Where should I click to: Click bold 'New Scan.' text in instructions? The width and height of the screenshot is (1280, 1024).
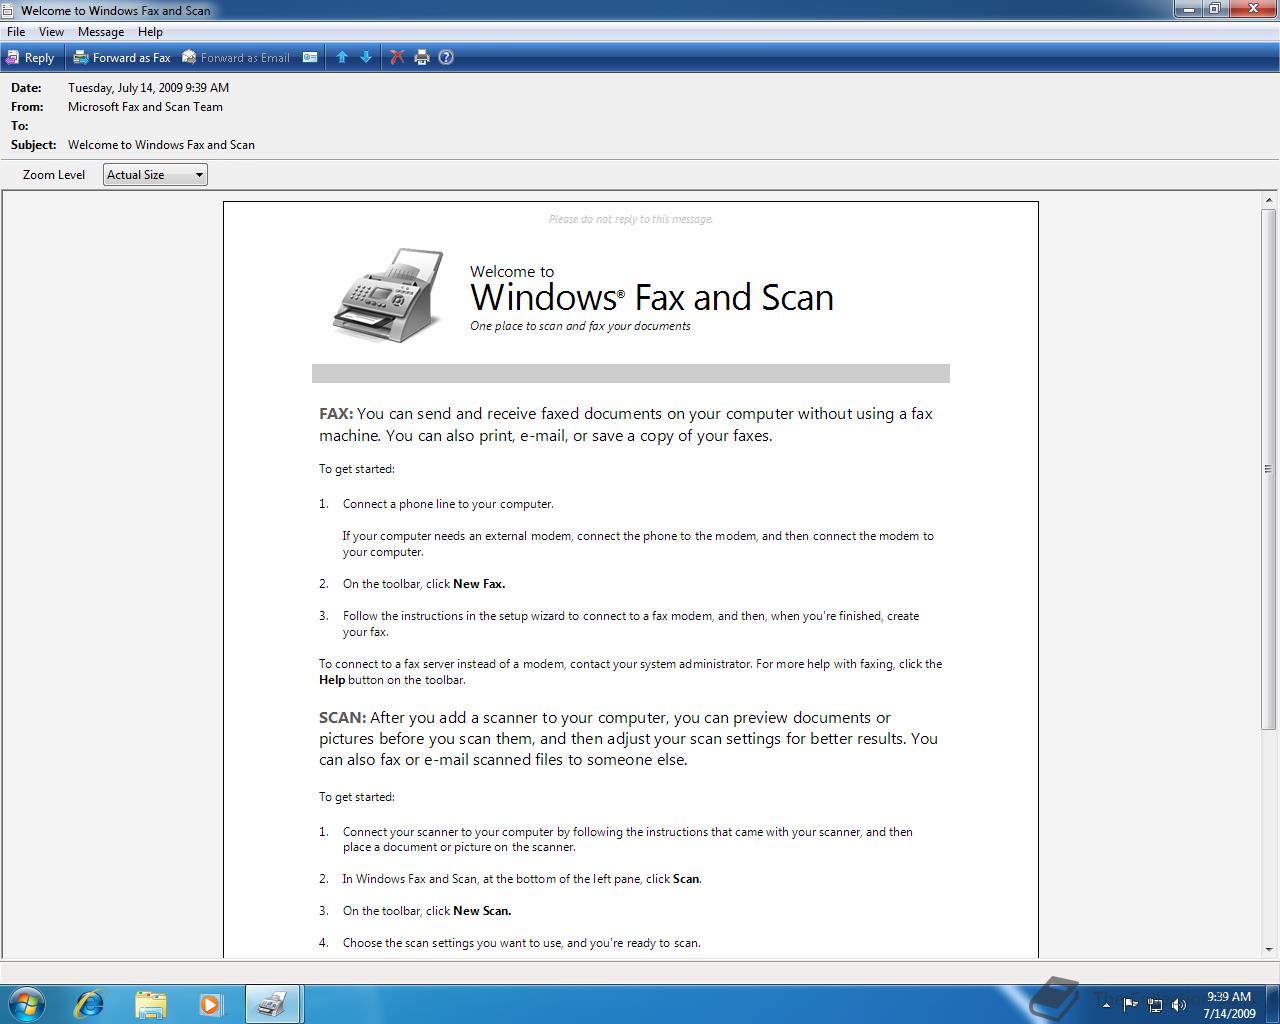tap(482, 911)
